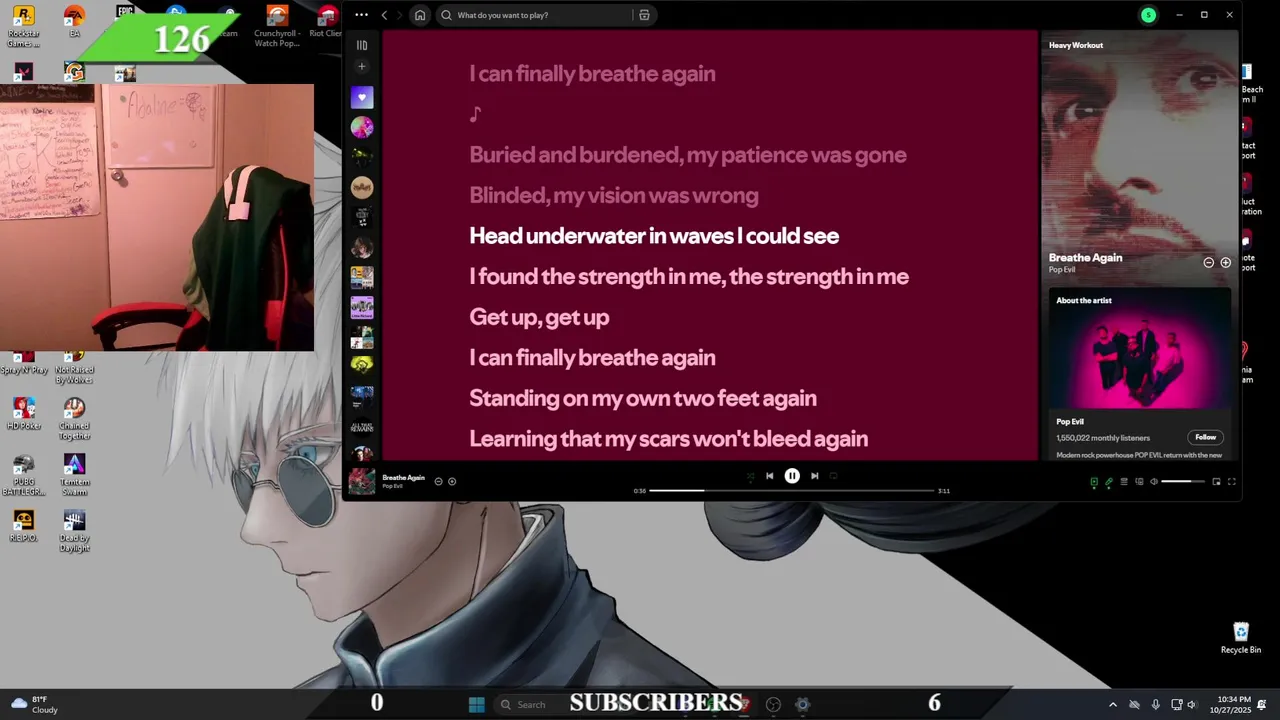The width and height of the screenshot is (1280, 720).
Task: Select Chained Together desktop shortcut
Action: (74, 419)
